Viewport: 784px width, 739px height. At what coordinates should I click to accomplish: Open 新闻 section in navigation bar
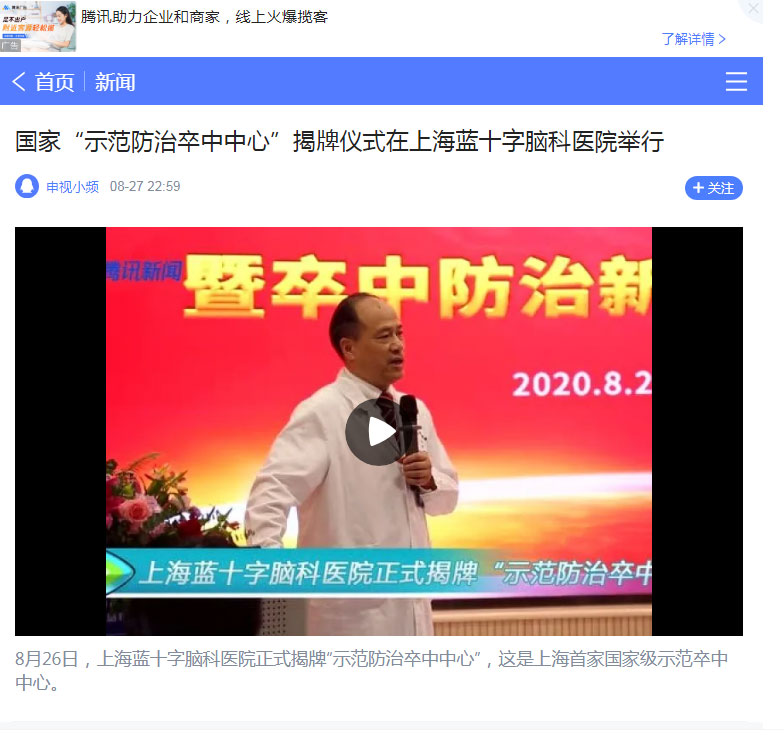pyautogui.click(x=115, y=82)
